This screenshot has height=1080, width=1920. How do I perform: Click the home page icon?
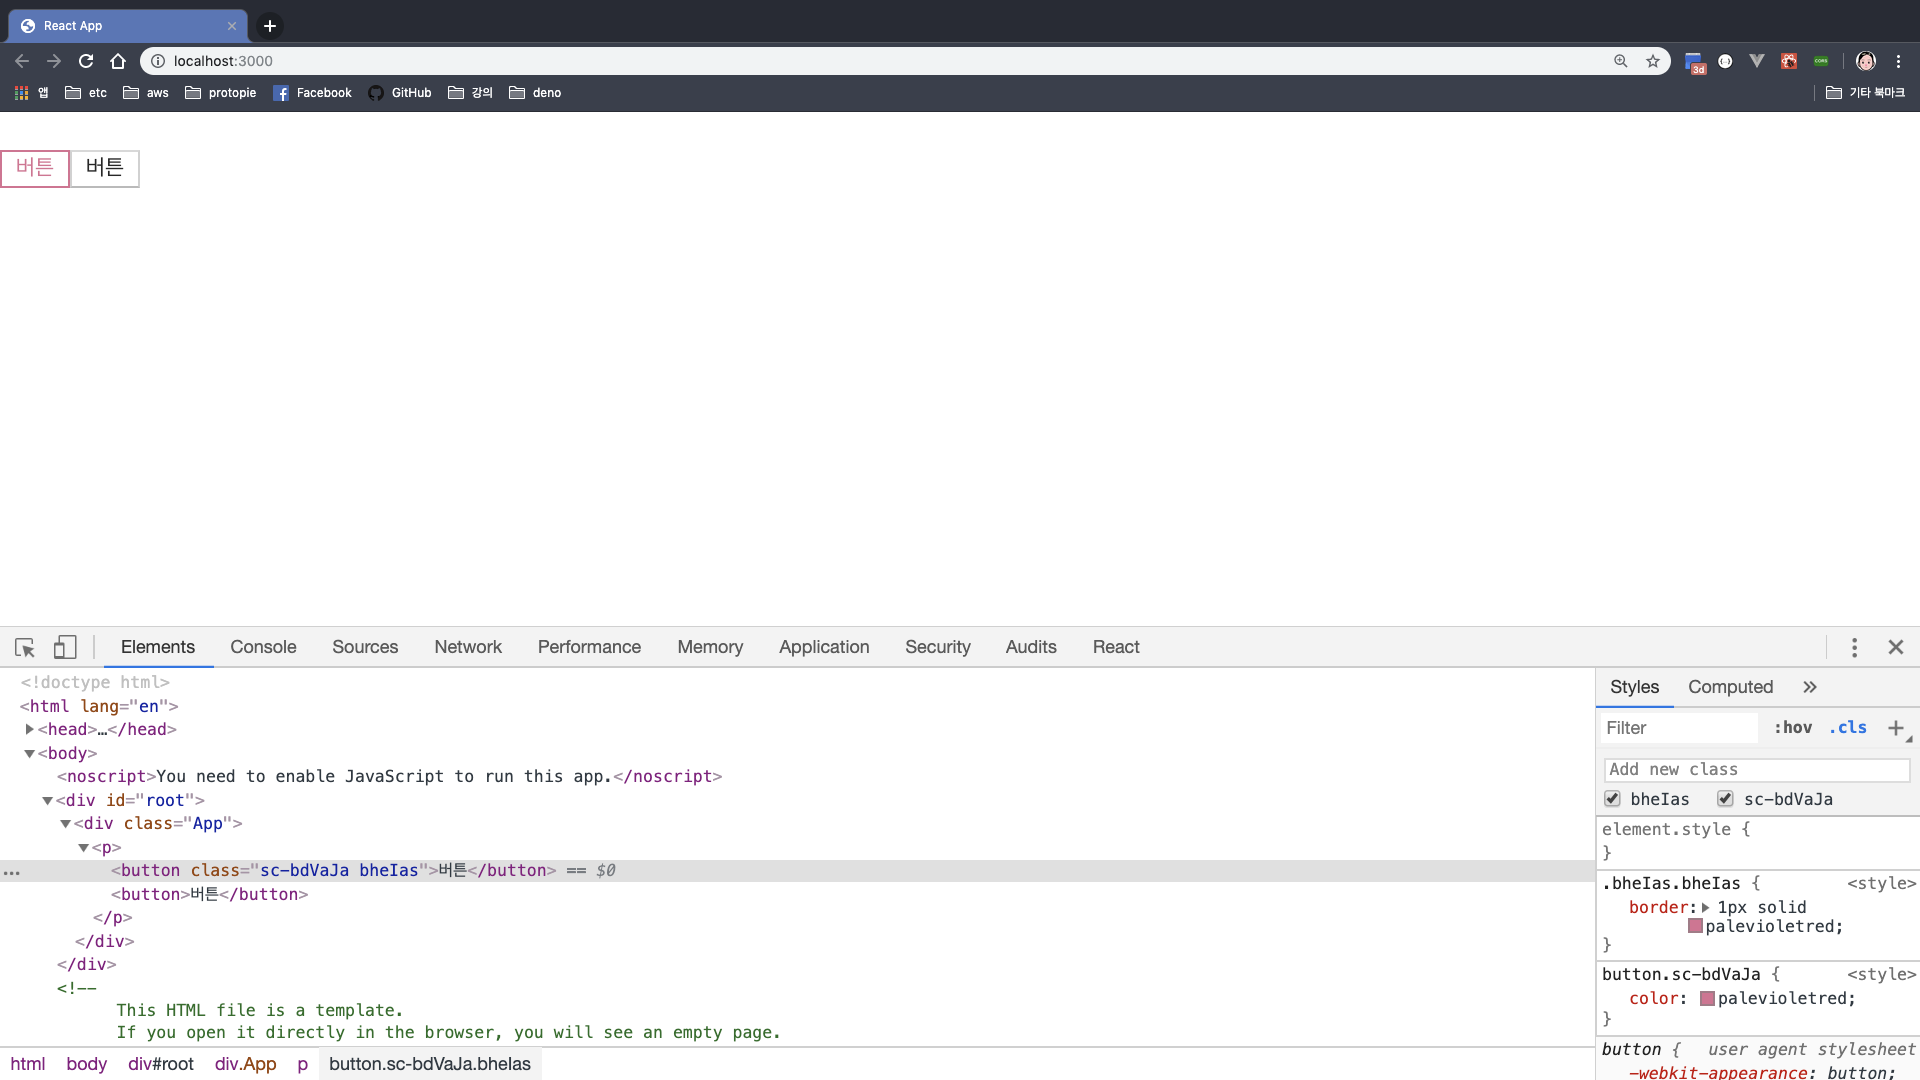point(118,61)
